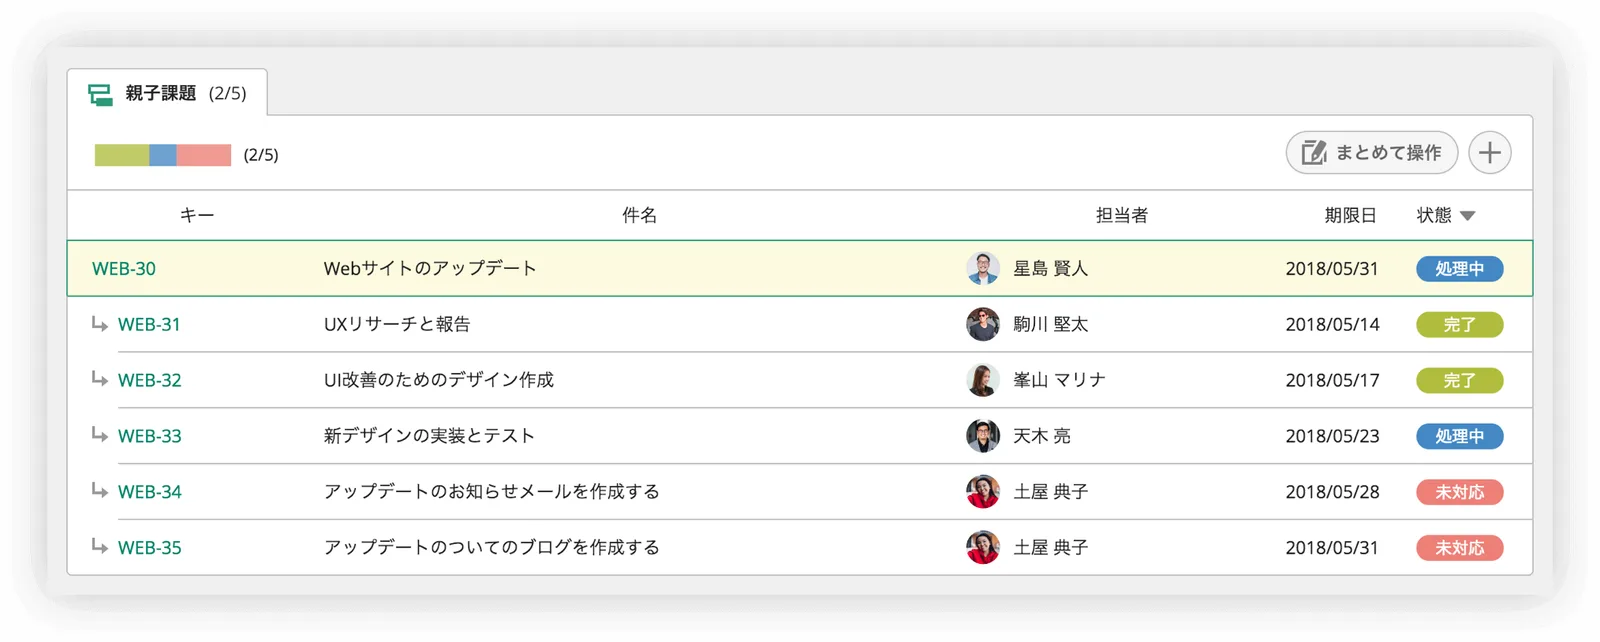Click 土屋 典子 avatar in WEB-34 row

tap(983, 492)
